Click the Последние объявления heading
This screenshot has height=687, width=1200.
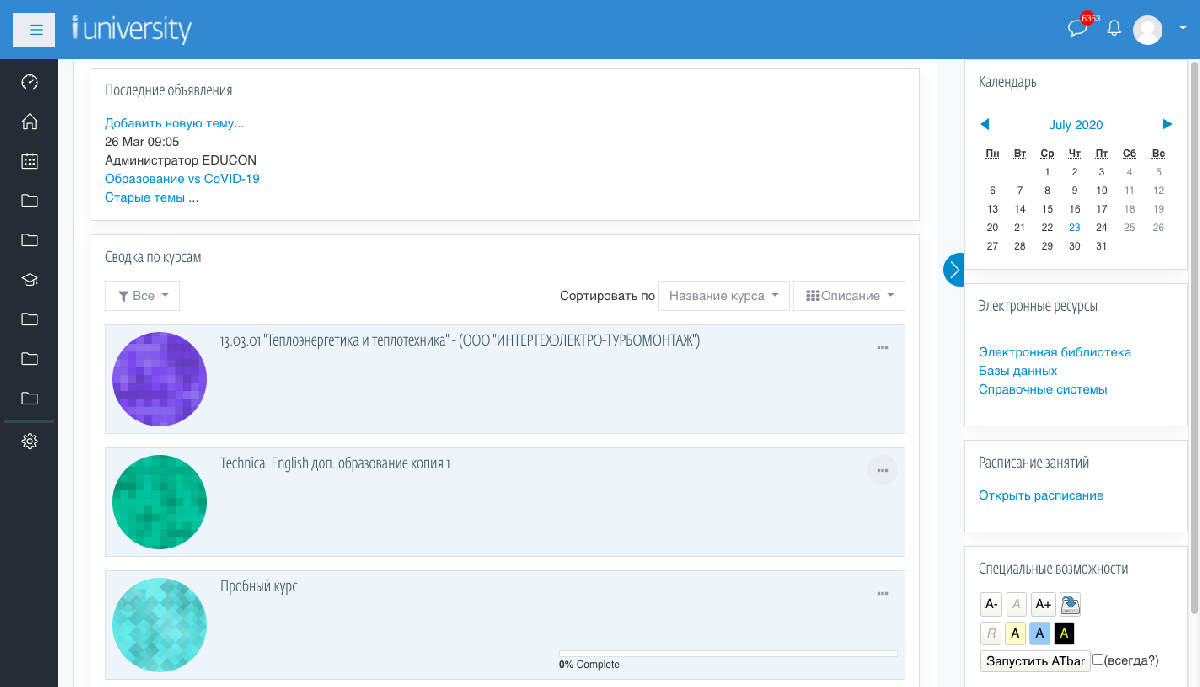click(x=169, y=90)
